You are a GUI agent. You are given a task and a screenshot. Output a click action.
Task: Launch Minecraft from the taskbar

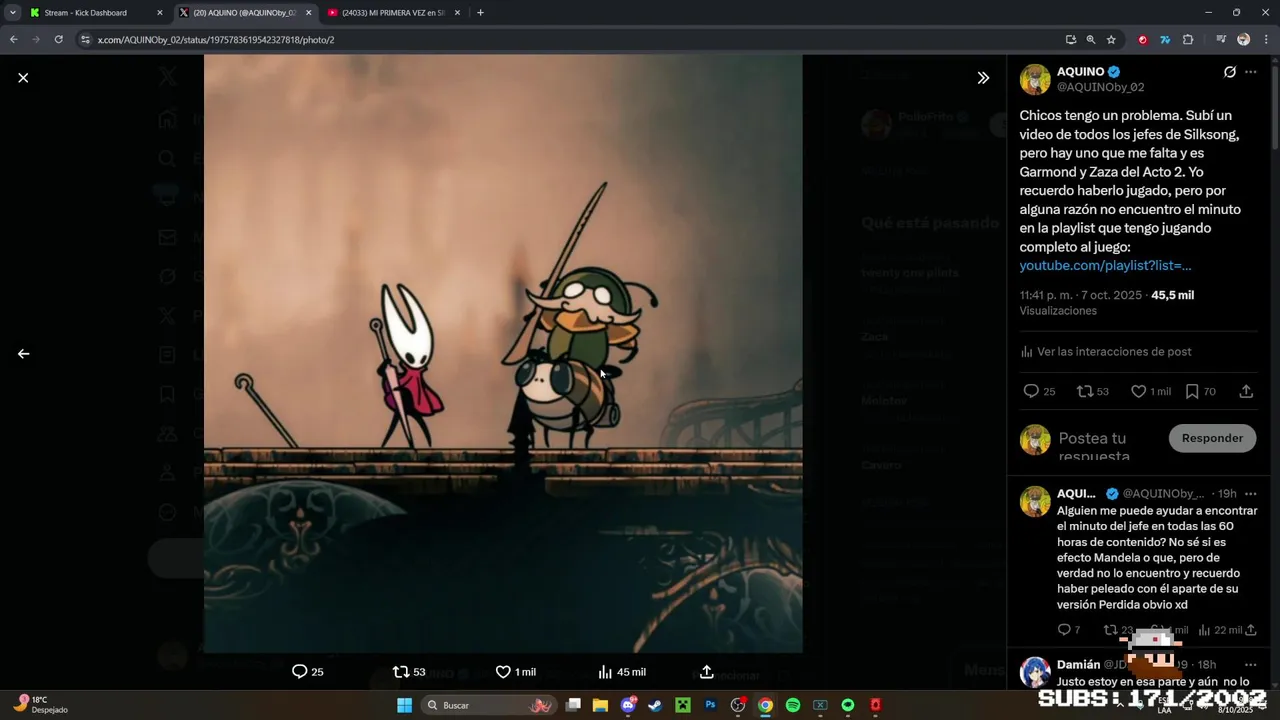click(683, 705)
